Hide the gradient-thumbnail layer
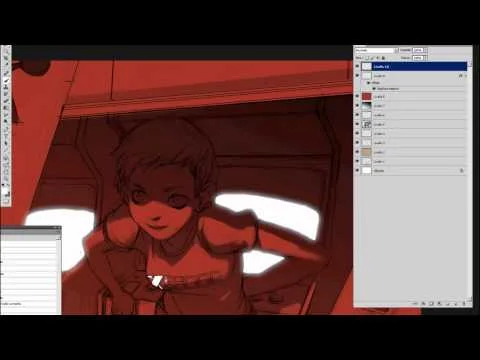 pyautogui.click(x=357, y=106)
